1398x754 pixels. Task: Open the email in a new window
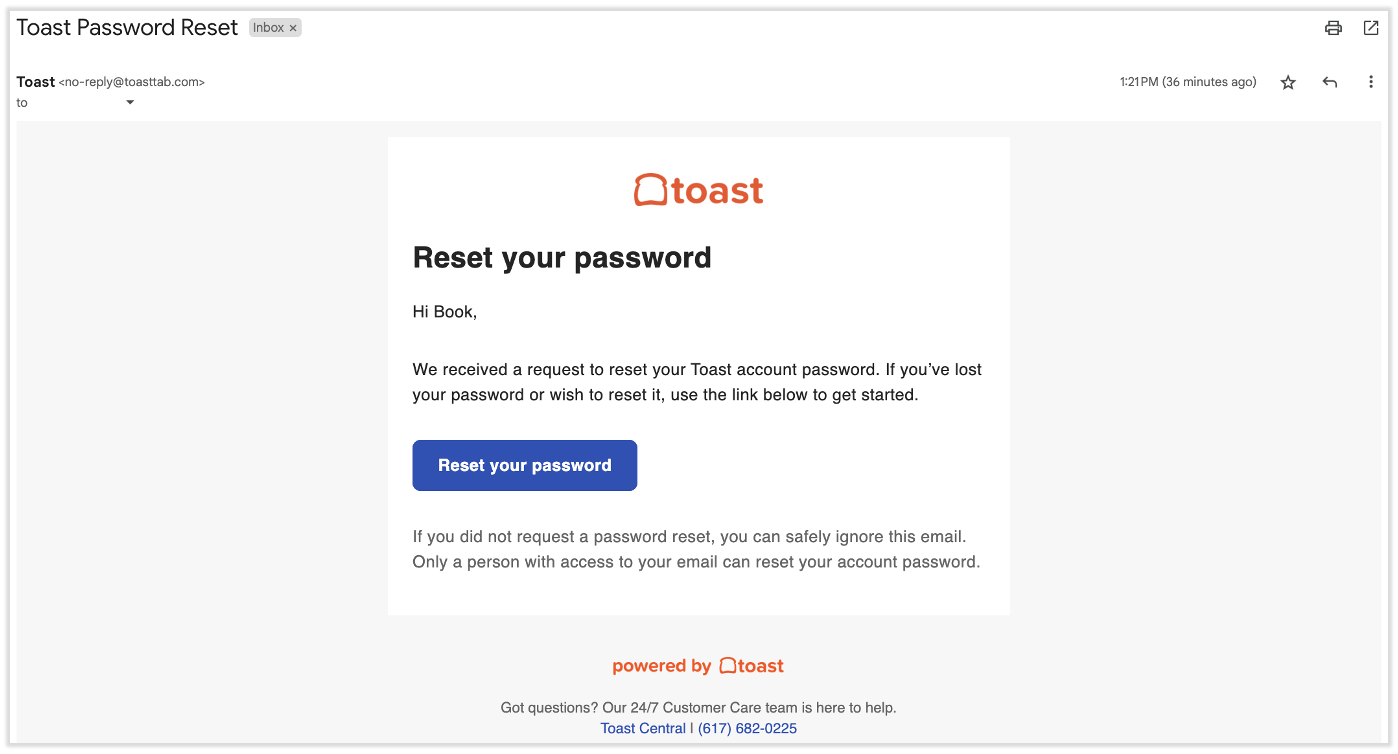[1371, 28]
